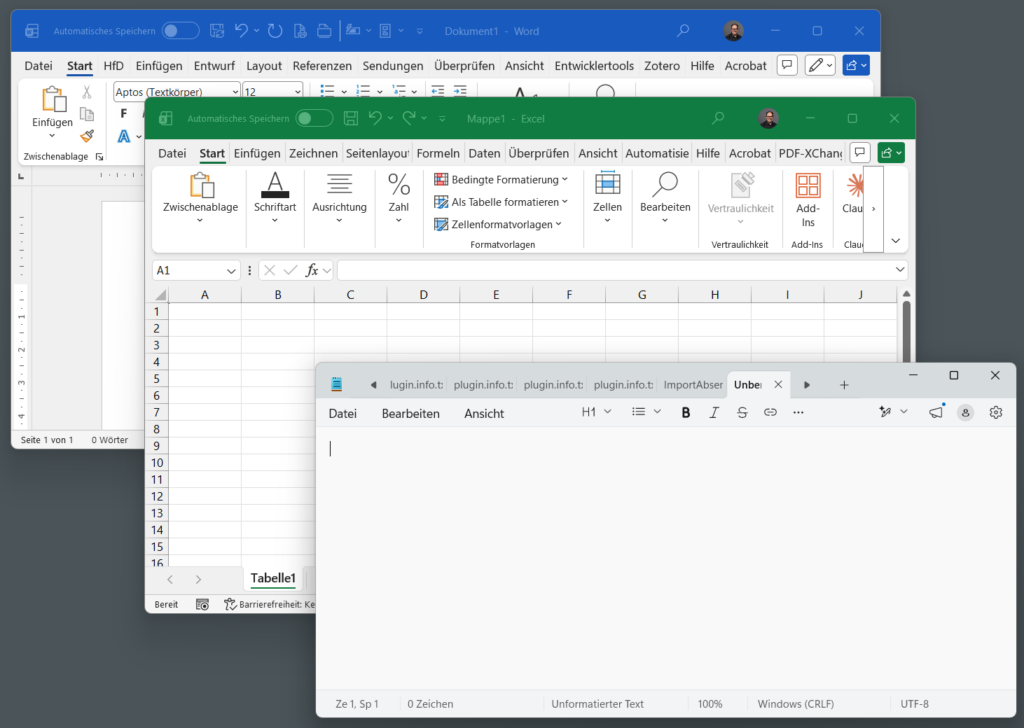This screenshot has width=1024, height=728.
Task: Click the Cut scissors icon in Word
Action: coord(86,93)
